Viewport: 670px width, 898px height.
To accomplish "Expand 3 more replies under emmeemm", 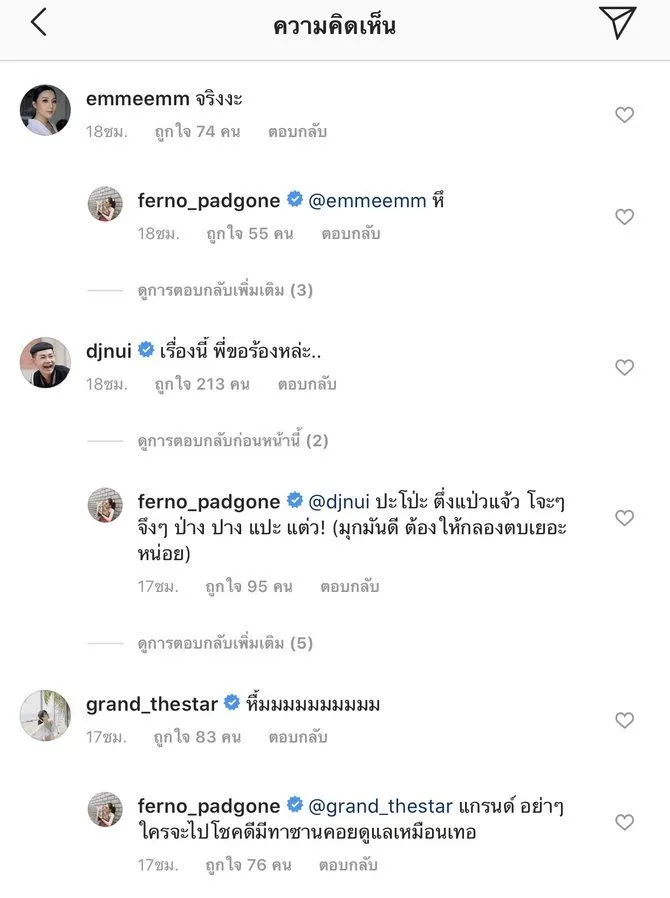I will pos(225,291).
